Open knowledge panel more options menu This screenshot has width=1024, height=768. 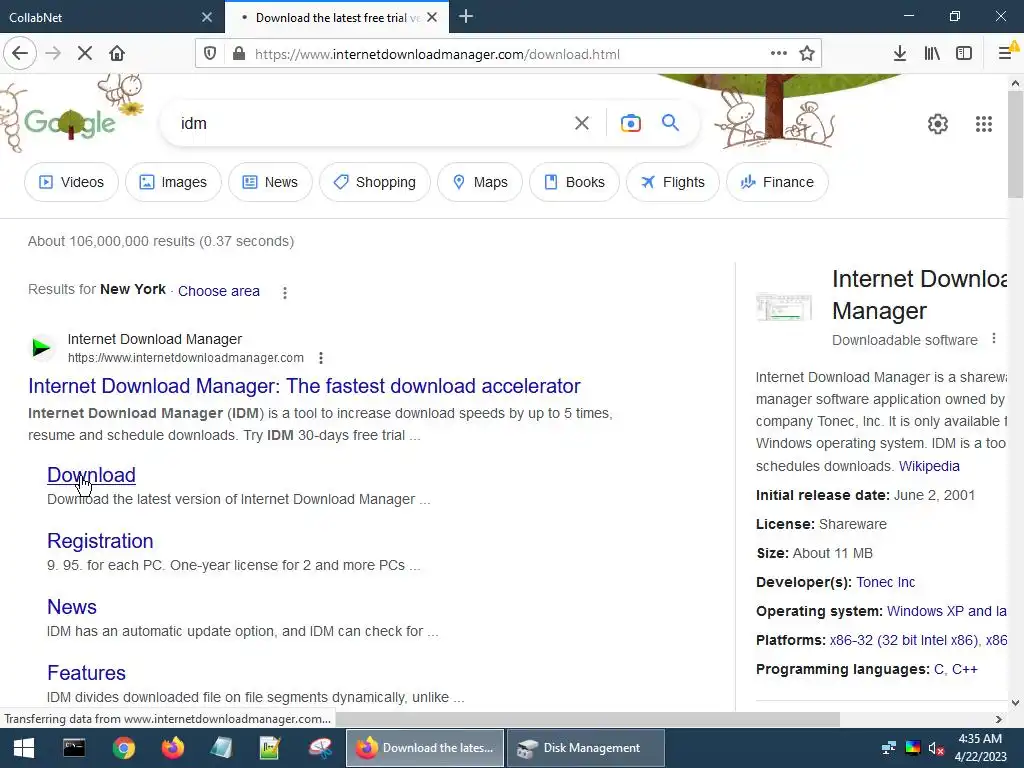click(994, 338)
